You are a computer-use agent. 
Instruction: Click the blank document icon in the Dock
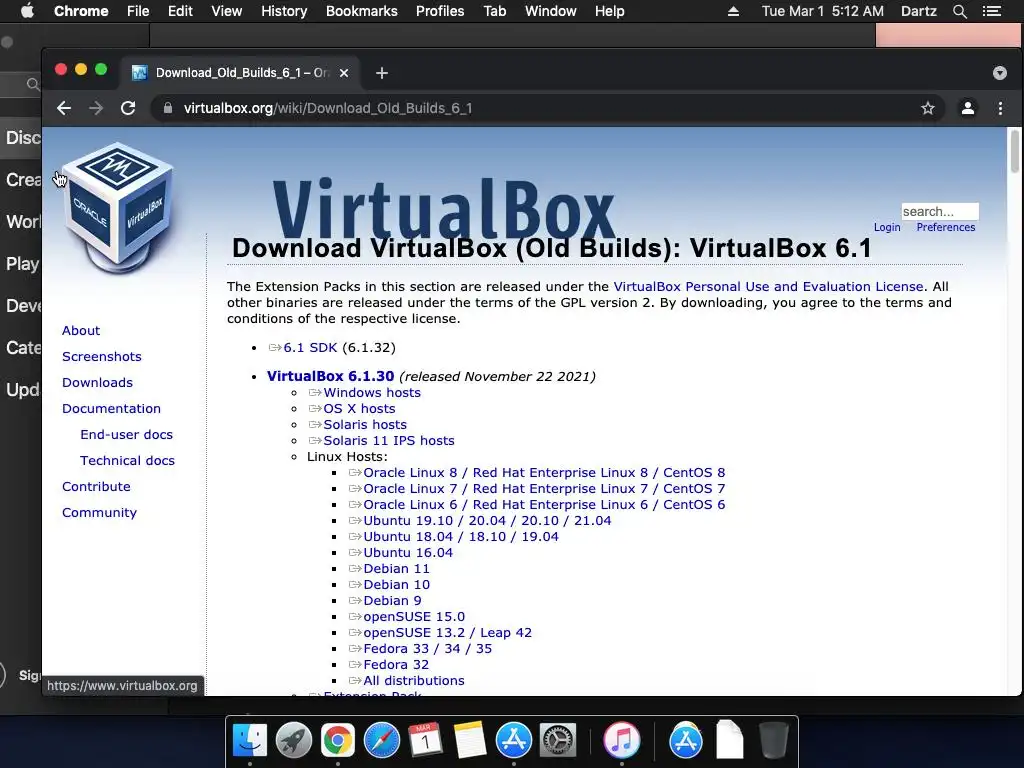pos(729,740)
